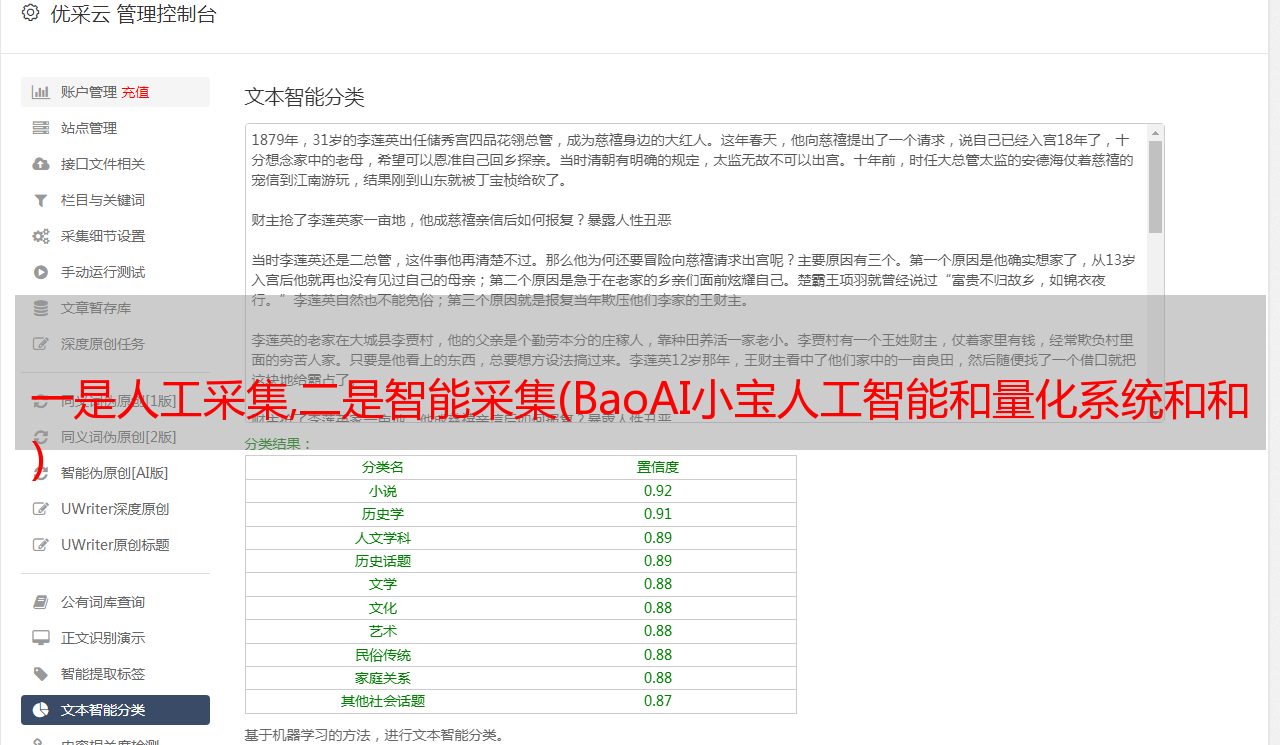The image size is (1280, 745).
Task: Click the 0.92 confidence value
Action: click(x=658, y=491)
